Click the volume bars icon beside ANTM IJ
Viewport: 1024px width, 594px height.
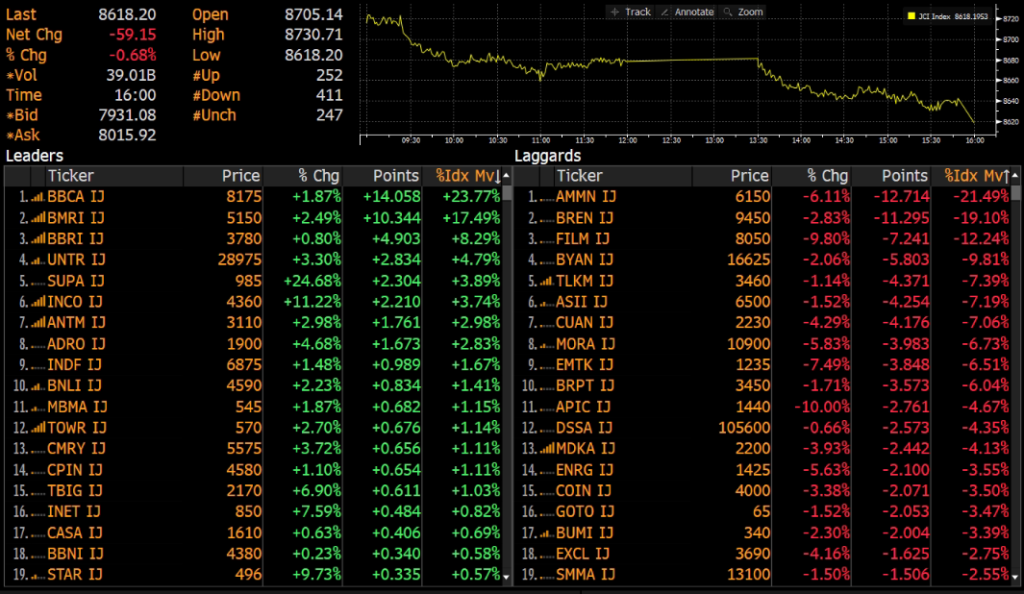point(37,323)
